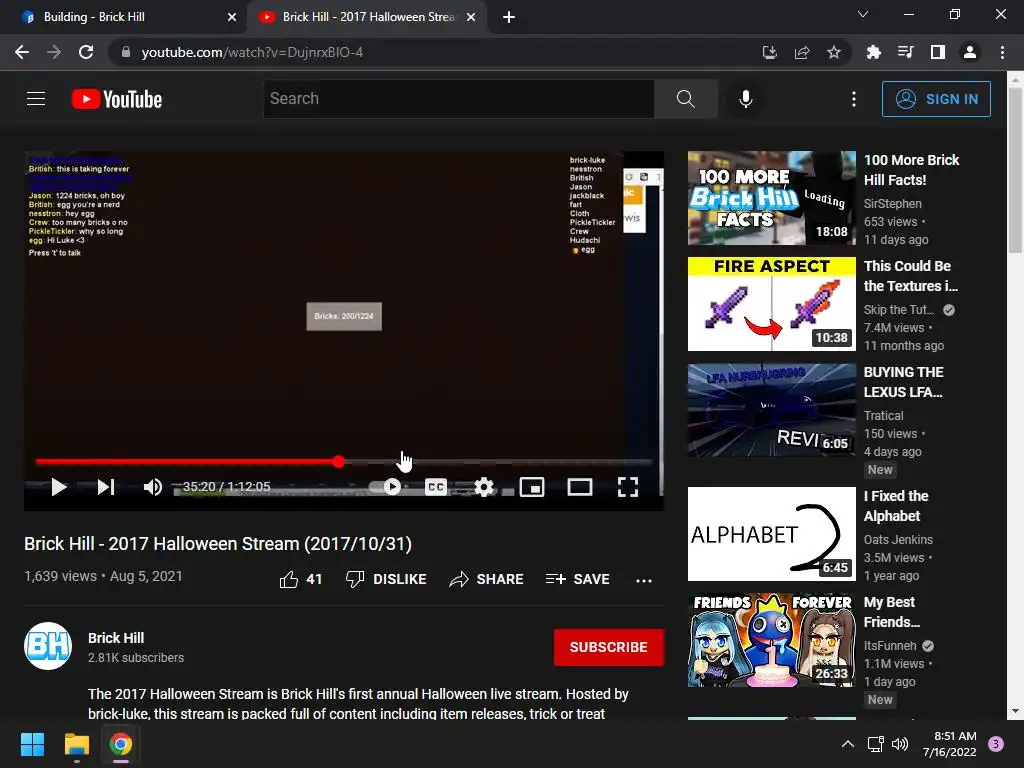Focus the YouTube search field

coord(458,99)
